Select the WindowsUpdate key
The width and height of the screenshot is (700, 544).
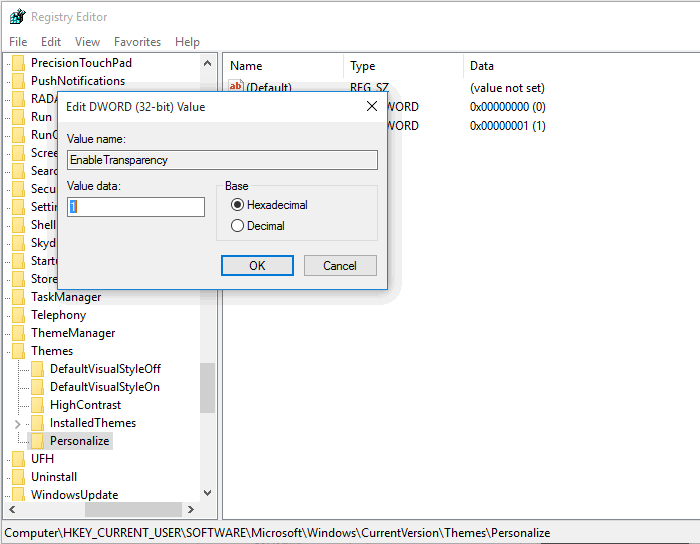tap(75, 495)
